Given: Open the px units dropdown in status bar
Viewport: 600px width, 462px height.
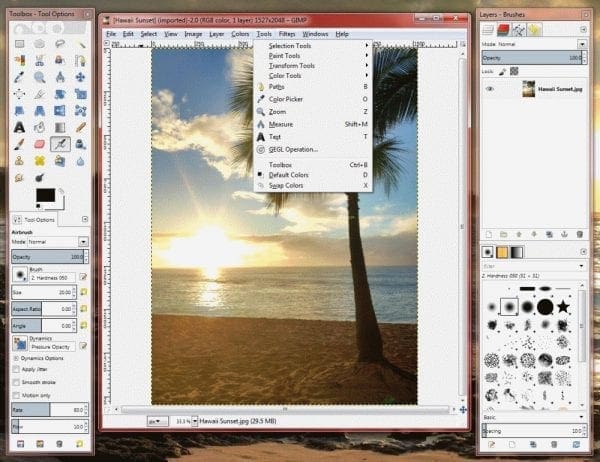Looking at the screenshot, I should tap(158, 421).
